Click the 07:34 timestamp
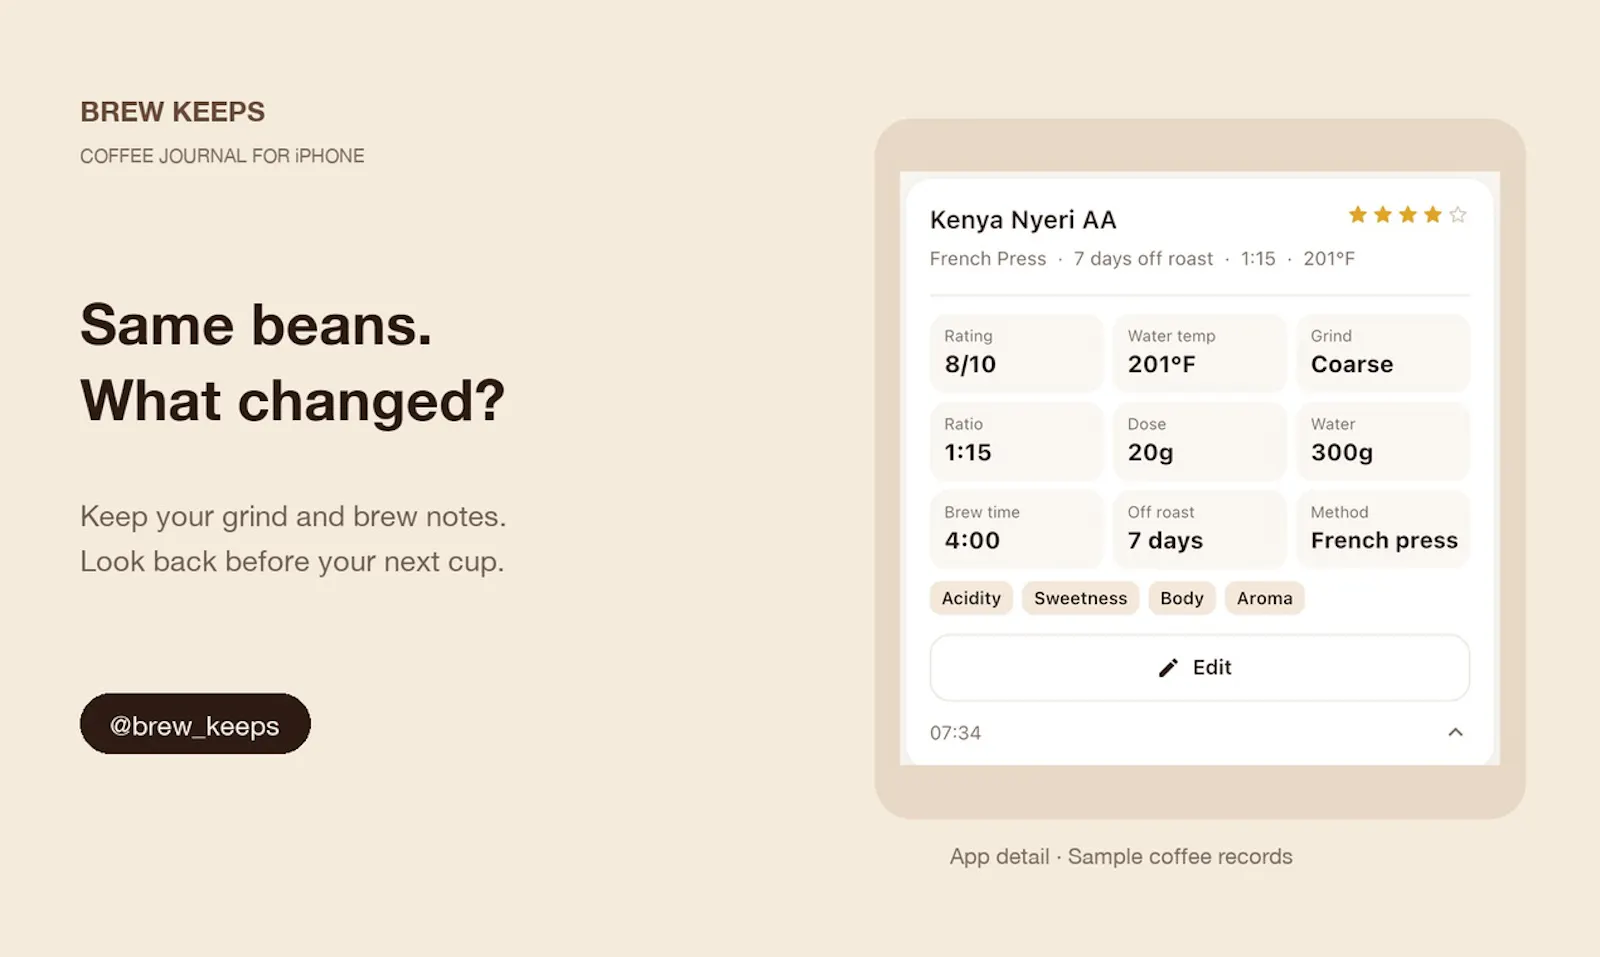Image resolution: width=1600 pixels, height=957 pixels. [955, 733]
